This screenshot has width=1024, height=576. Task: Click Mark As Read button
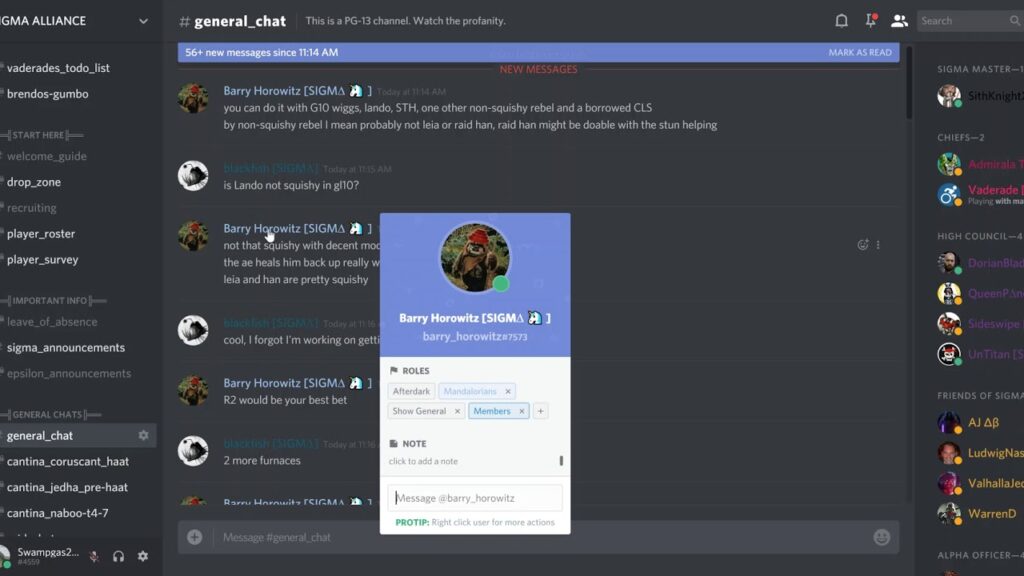859,52
